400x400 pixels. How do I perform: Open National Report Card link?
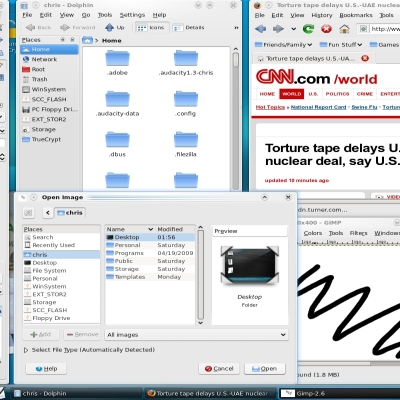point(318,107)
